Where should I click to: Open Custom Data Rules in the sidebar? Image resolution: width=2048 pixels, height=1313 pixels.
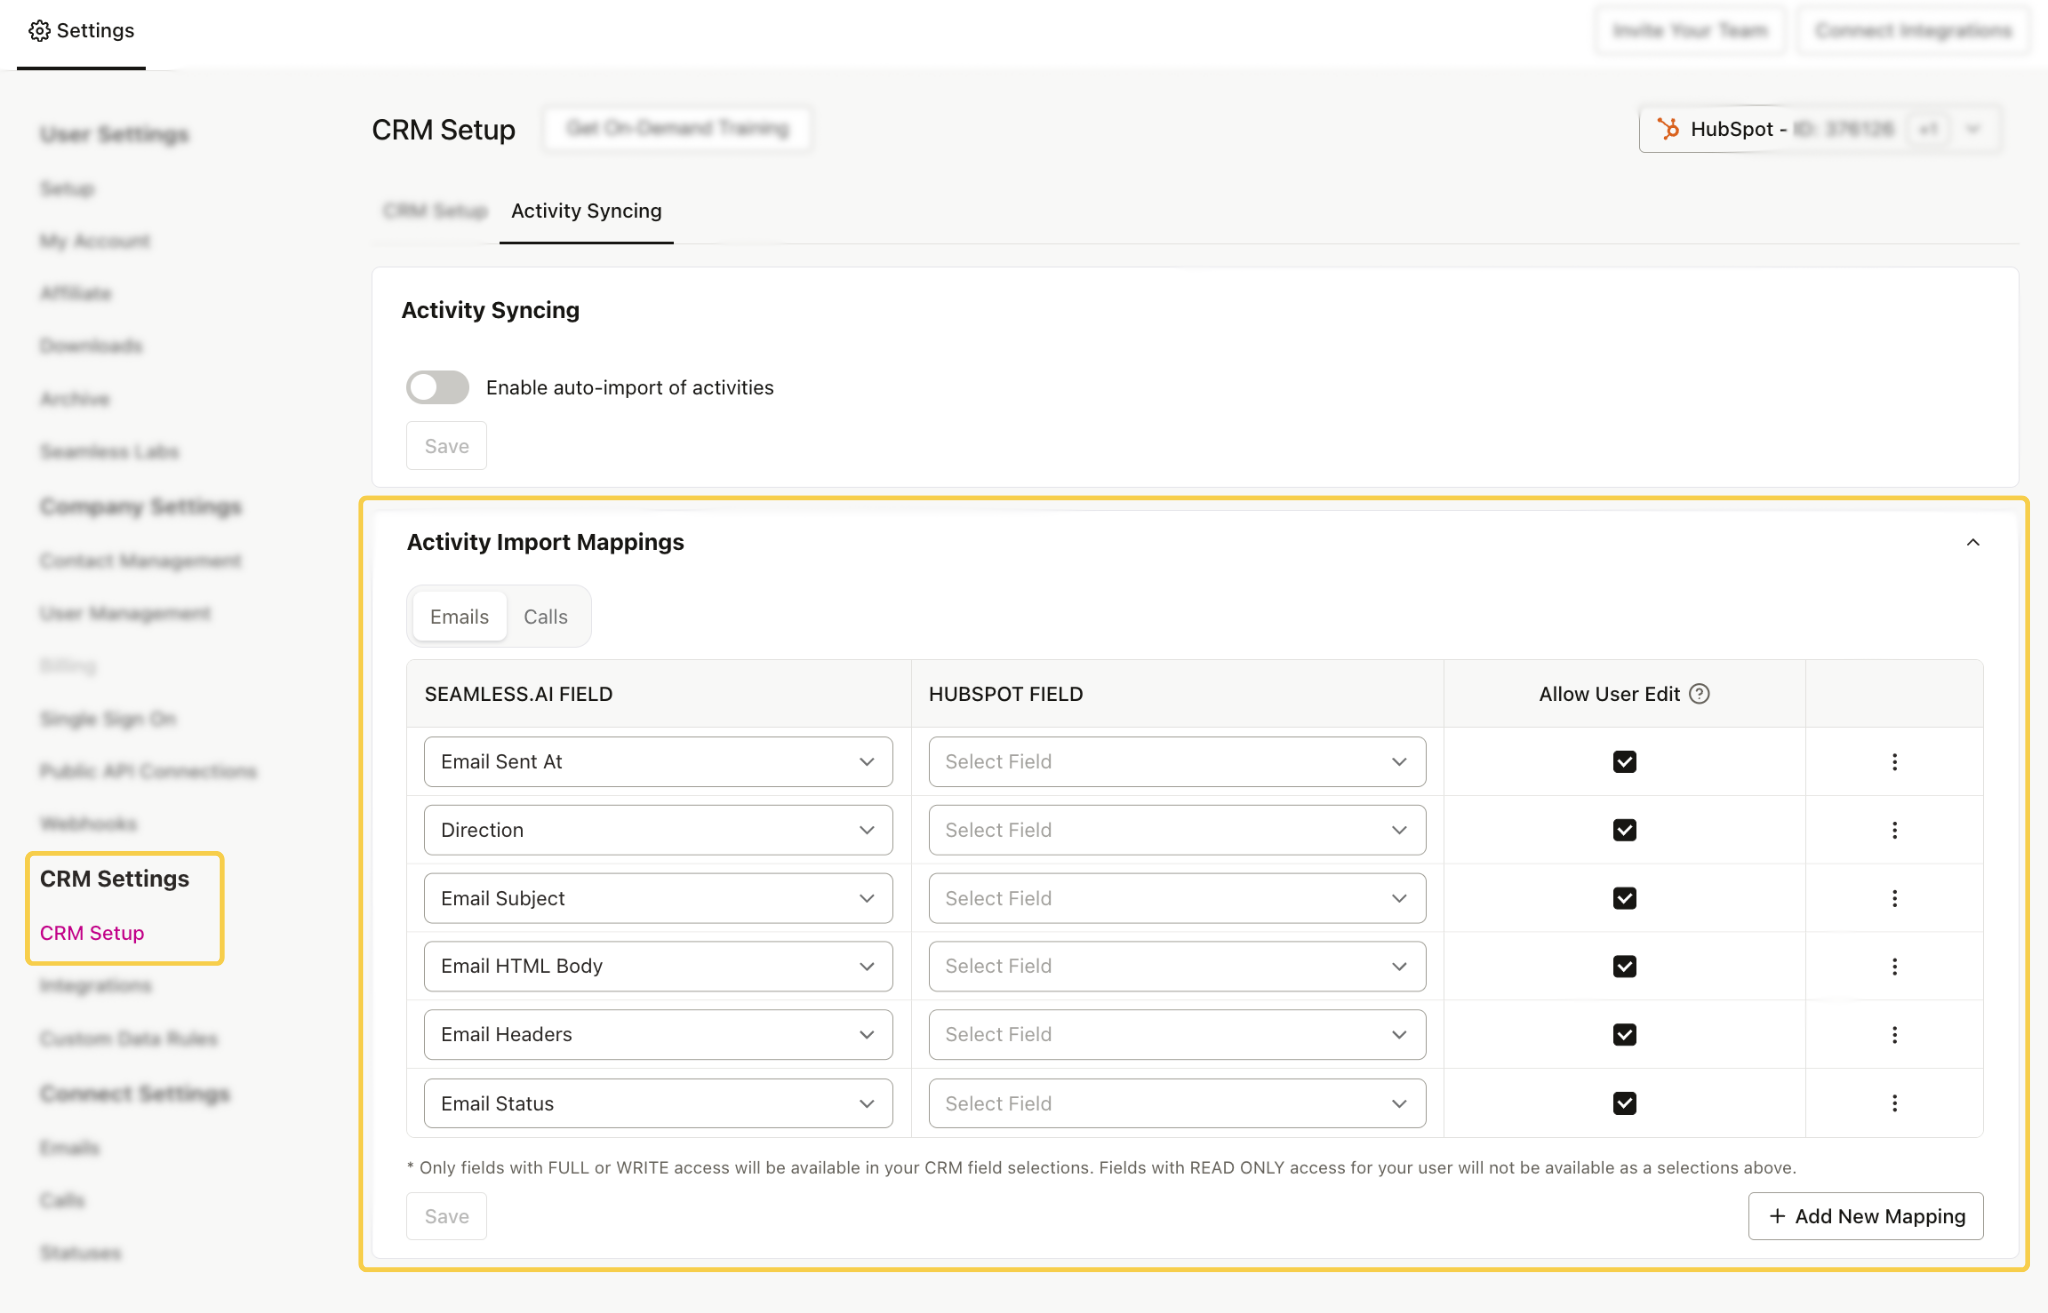click(129, 1039)
